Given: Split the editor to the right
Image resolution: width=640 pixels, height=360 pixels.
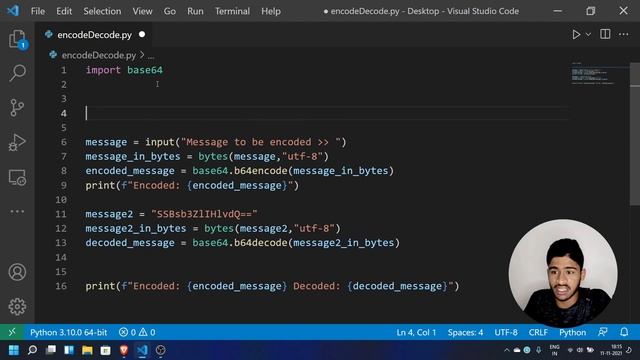Looking at the screenshot, I should pos(605,34).
